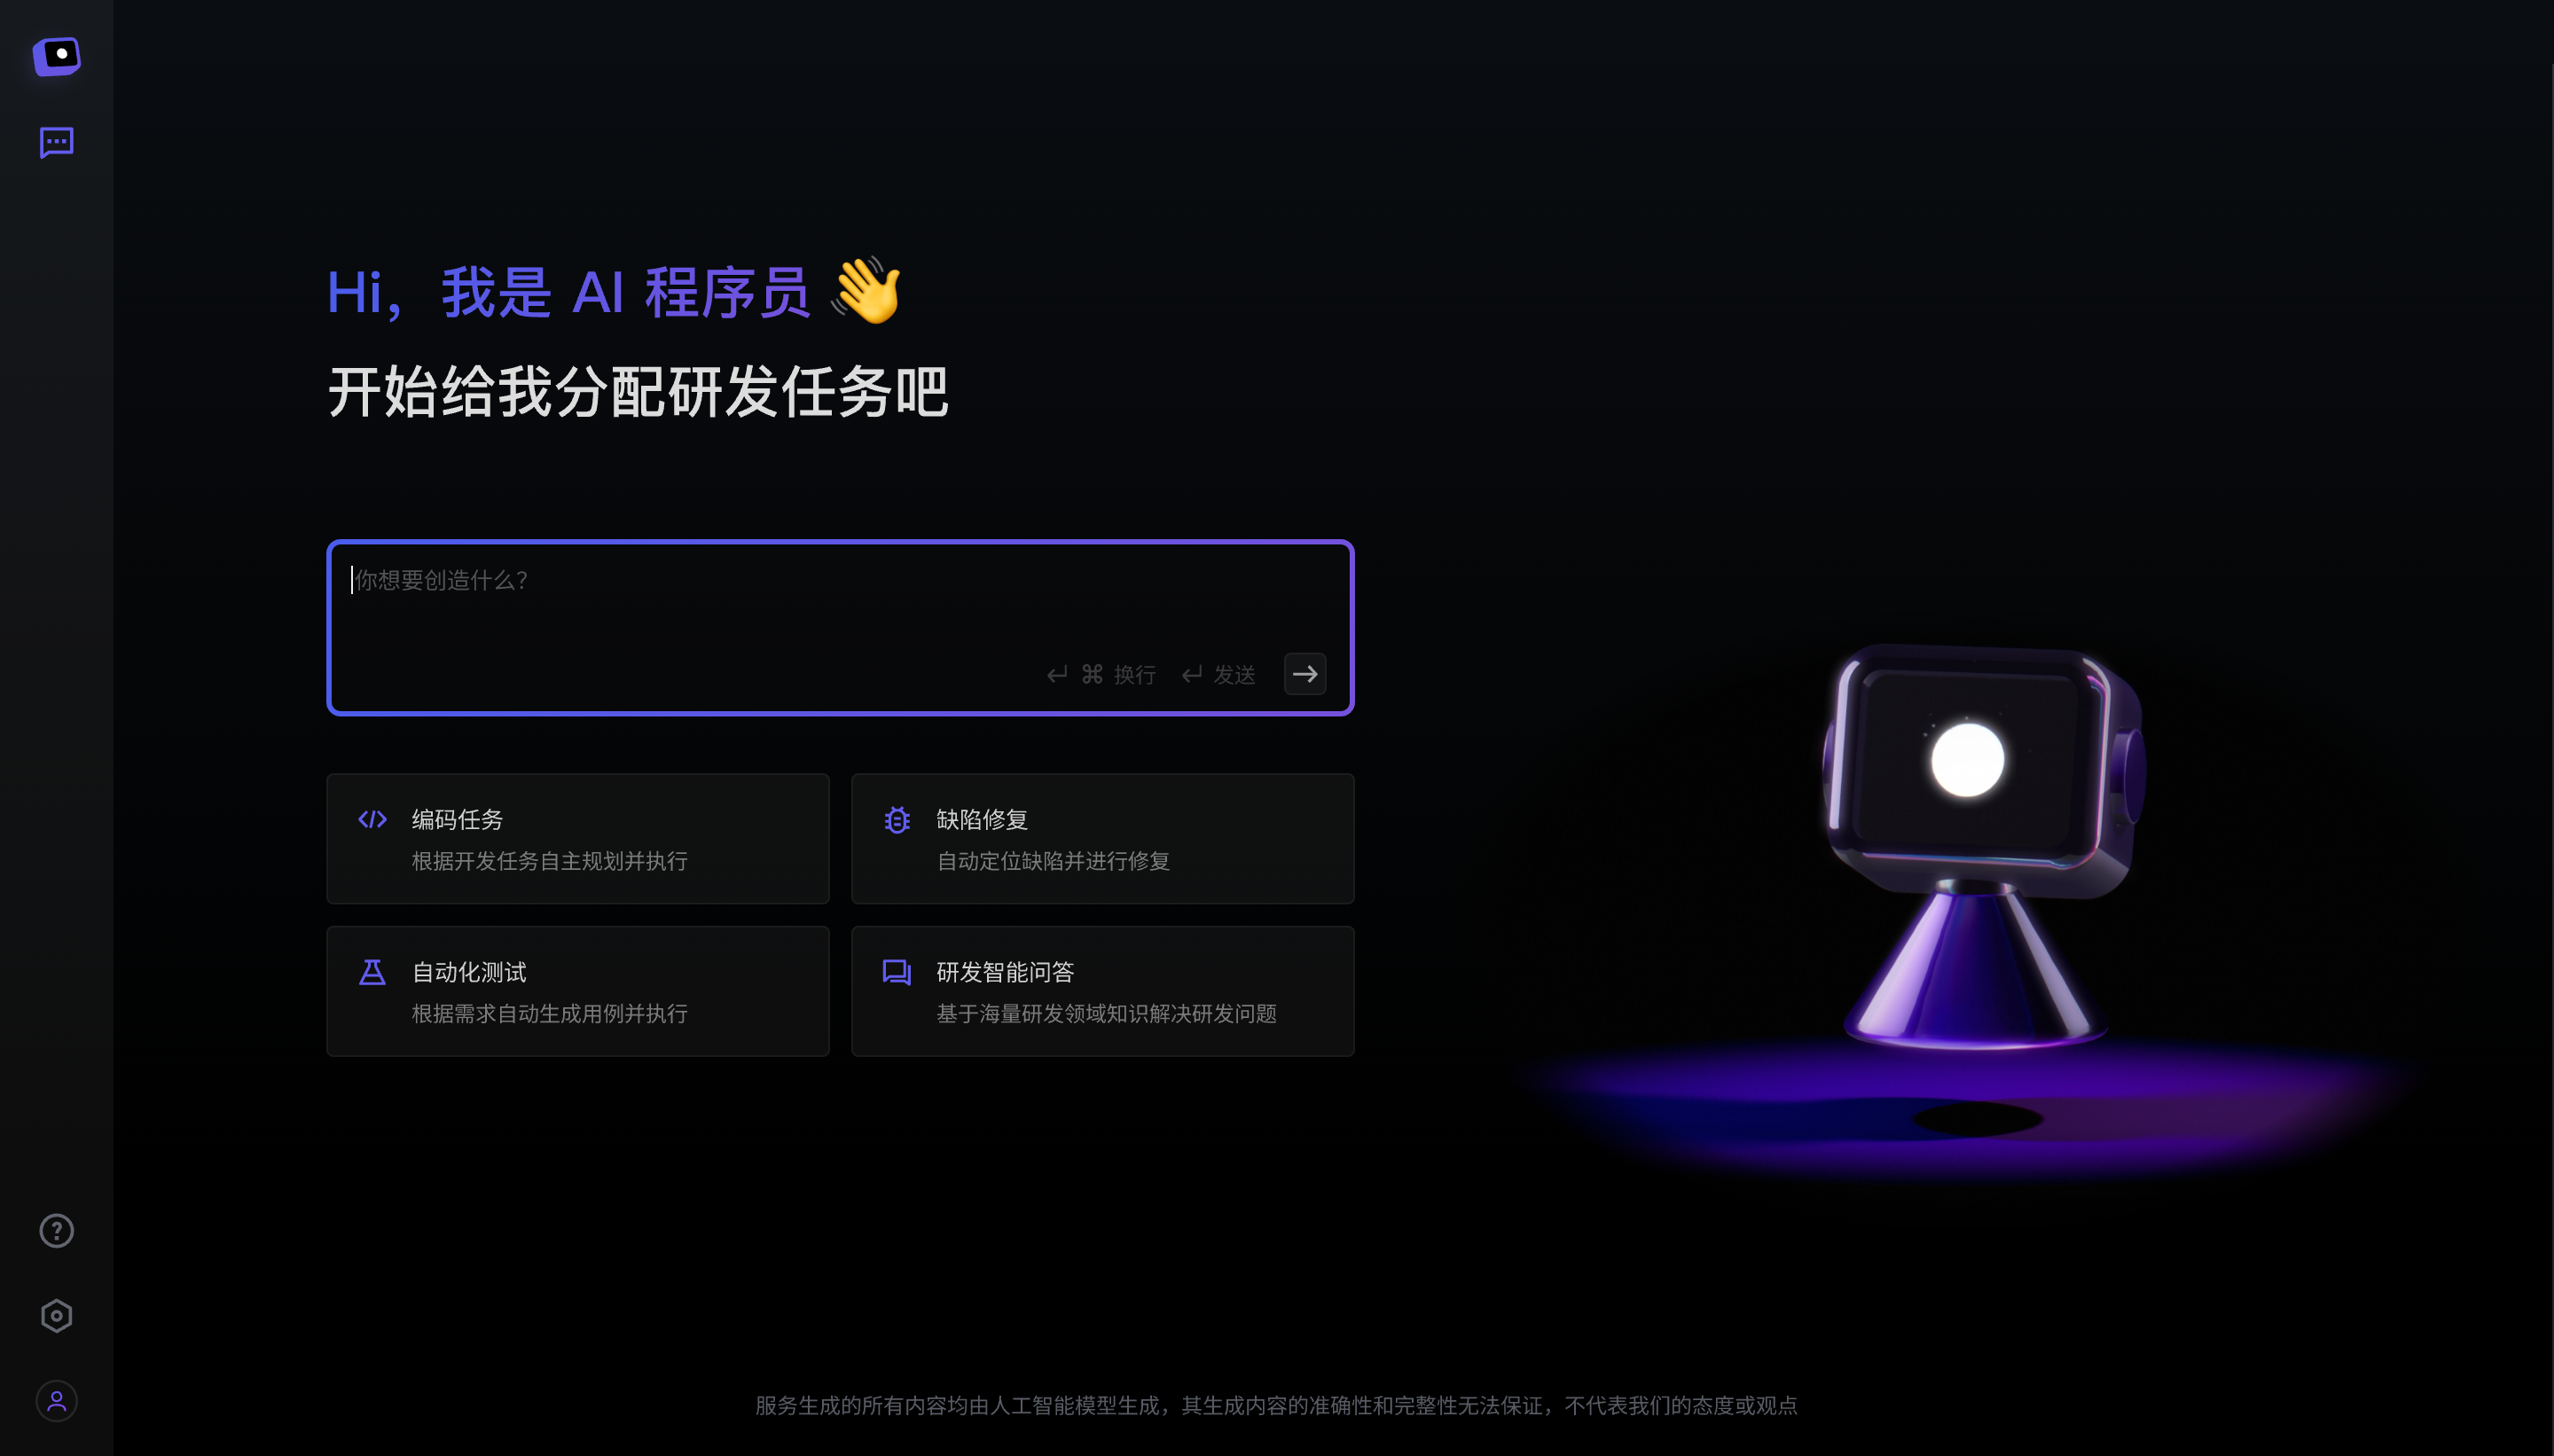Click the help question mark icon
The height and width of the screenshot is (1456, 2554).
(54, 1232)
